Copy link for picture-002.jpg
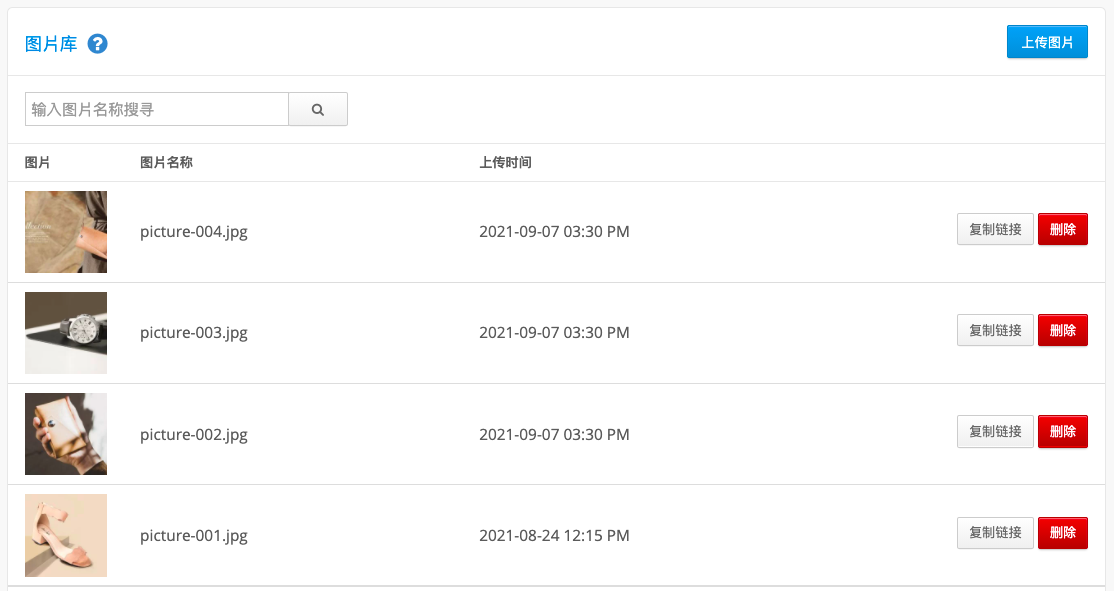Viewport: 1114px width, 591px height. pyautogui.click(x=995, y=431)
